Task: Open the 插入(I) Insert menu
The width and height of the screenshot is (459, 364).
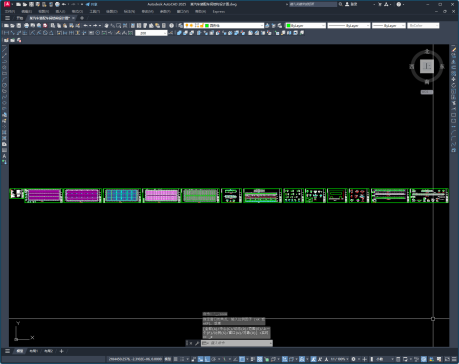Action: (x=60, y=11)
